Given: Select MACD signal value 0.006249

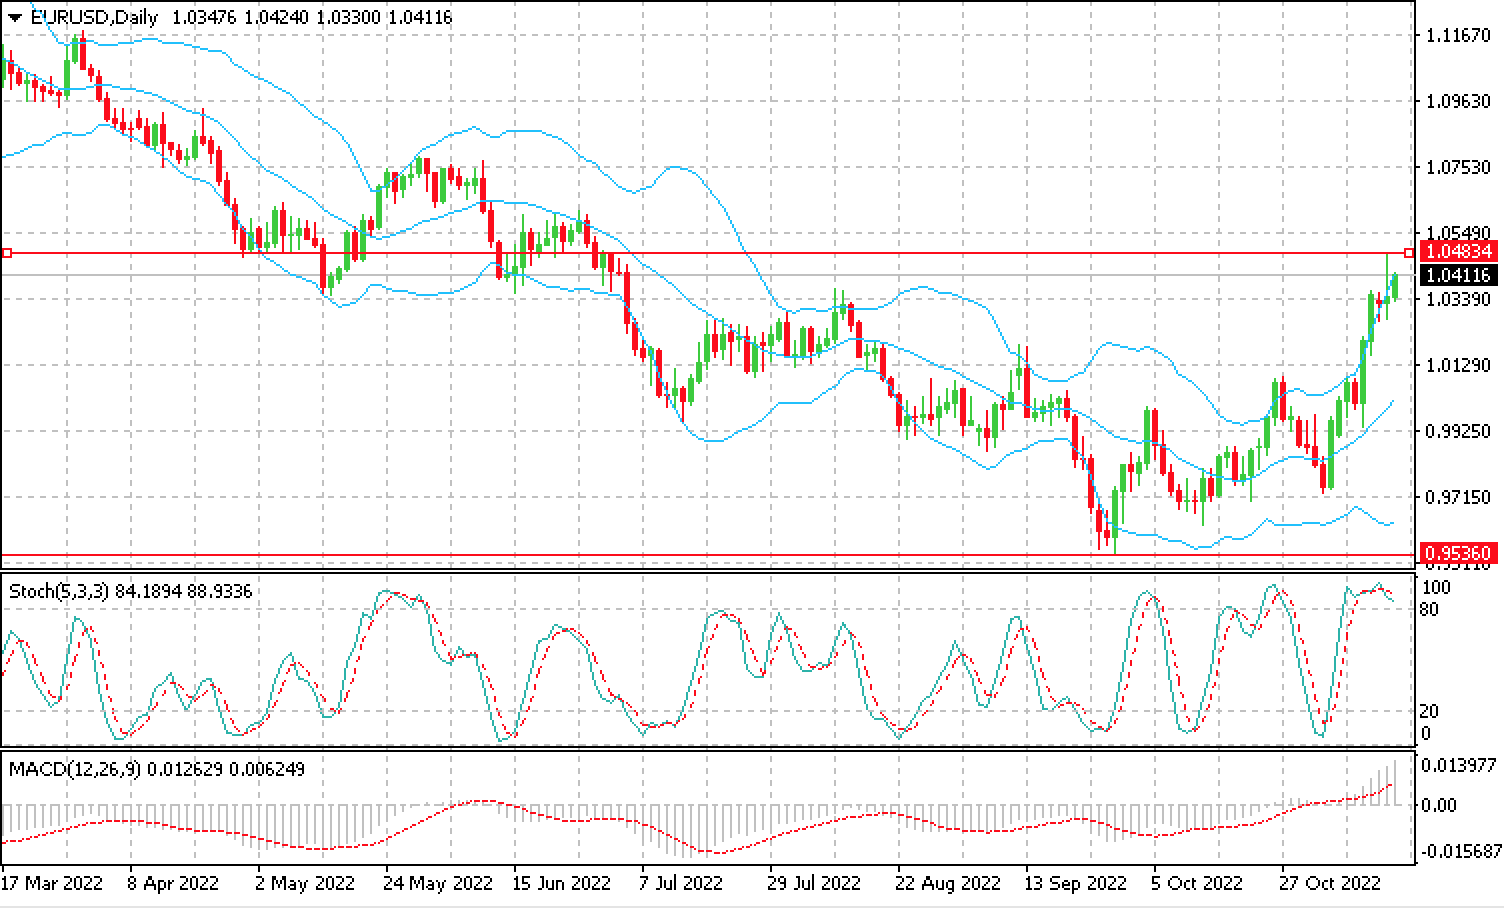Looking at the screenshot, I should [267, 769].
